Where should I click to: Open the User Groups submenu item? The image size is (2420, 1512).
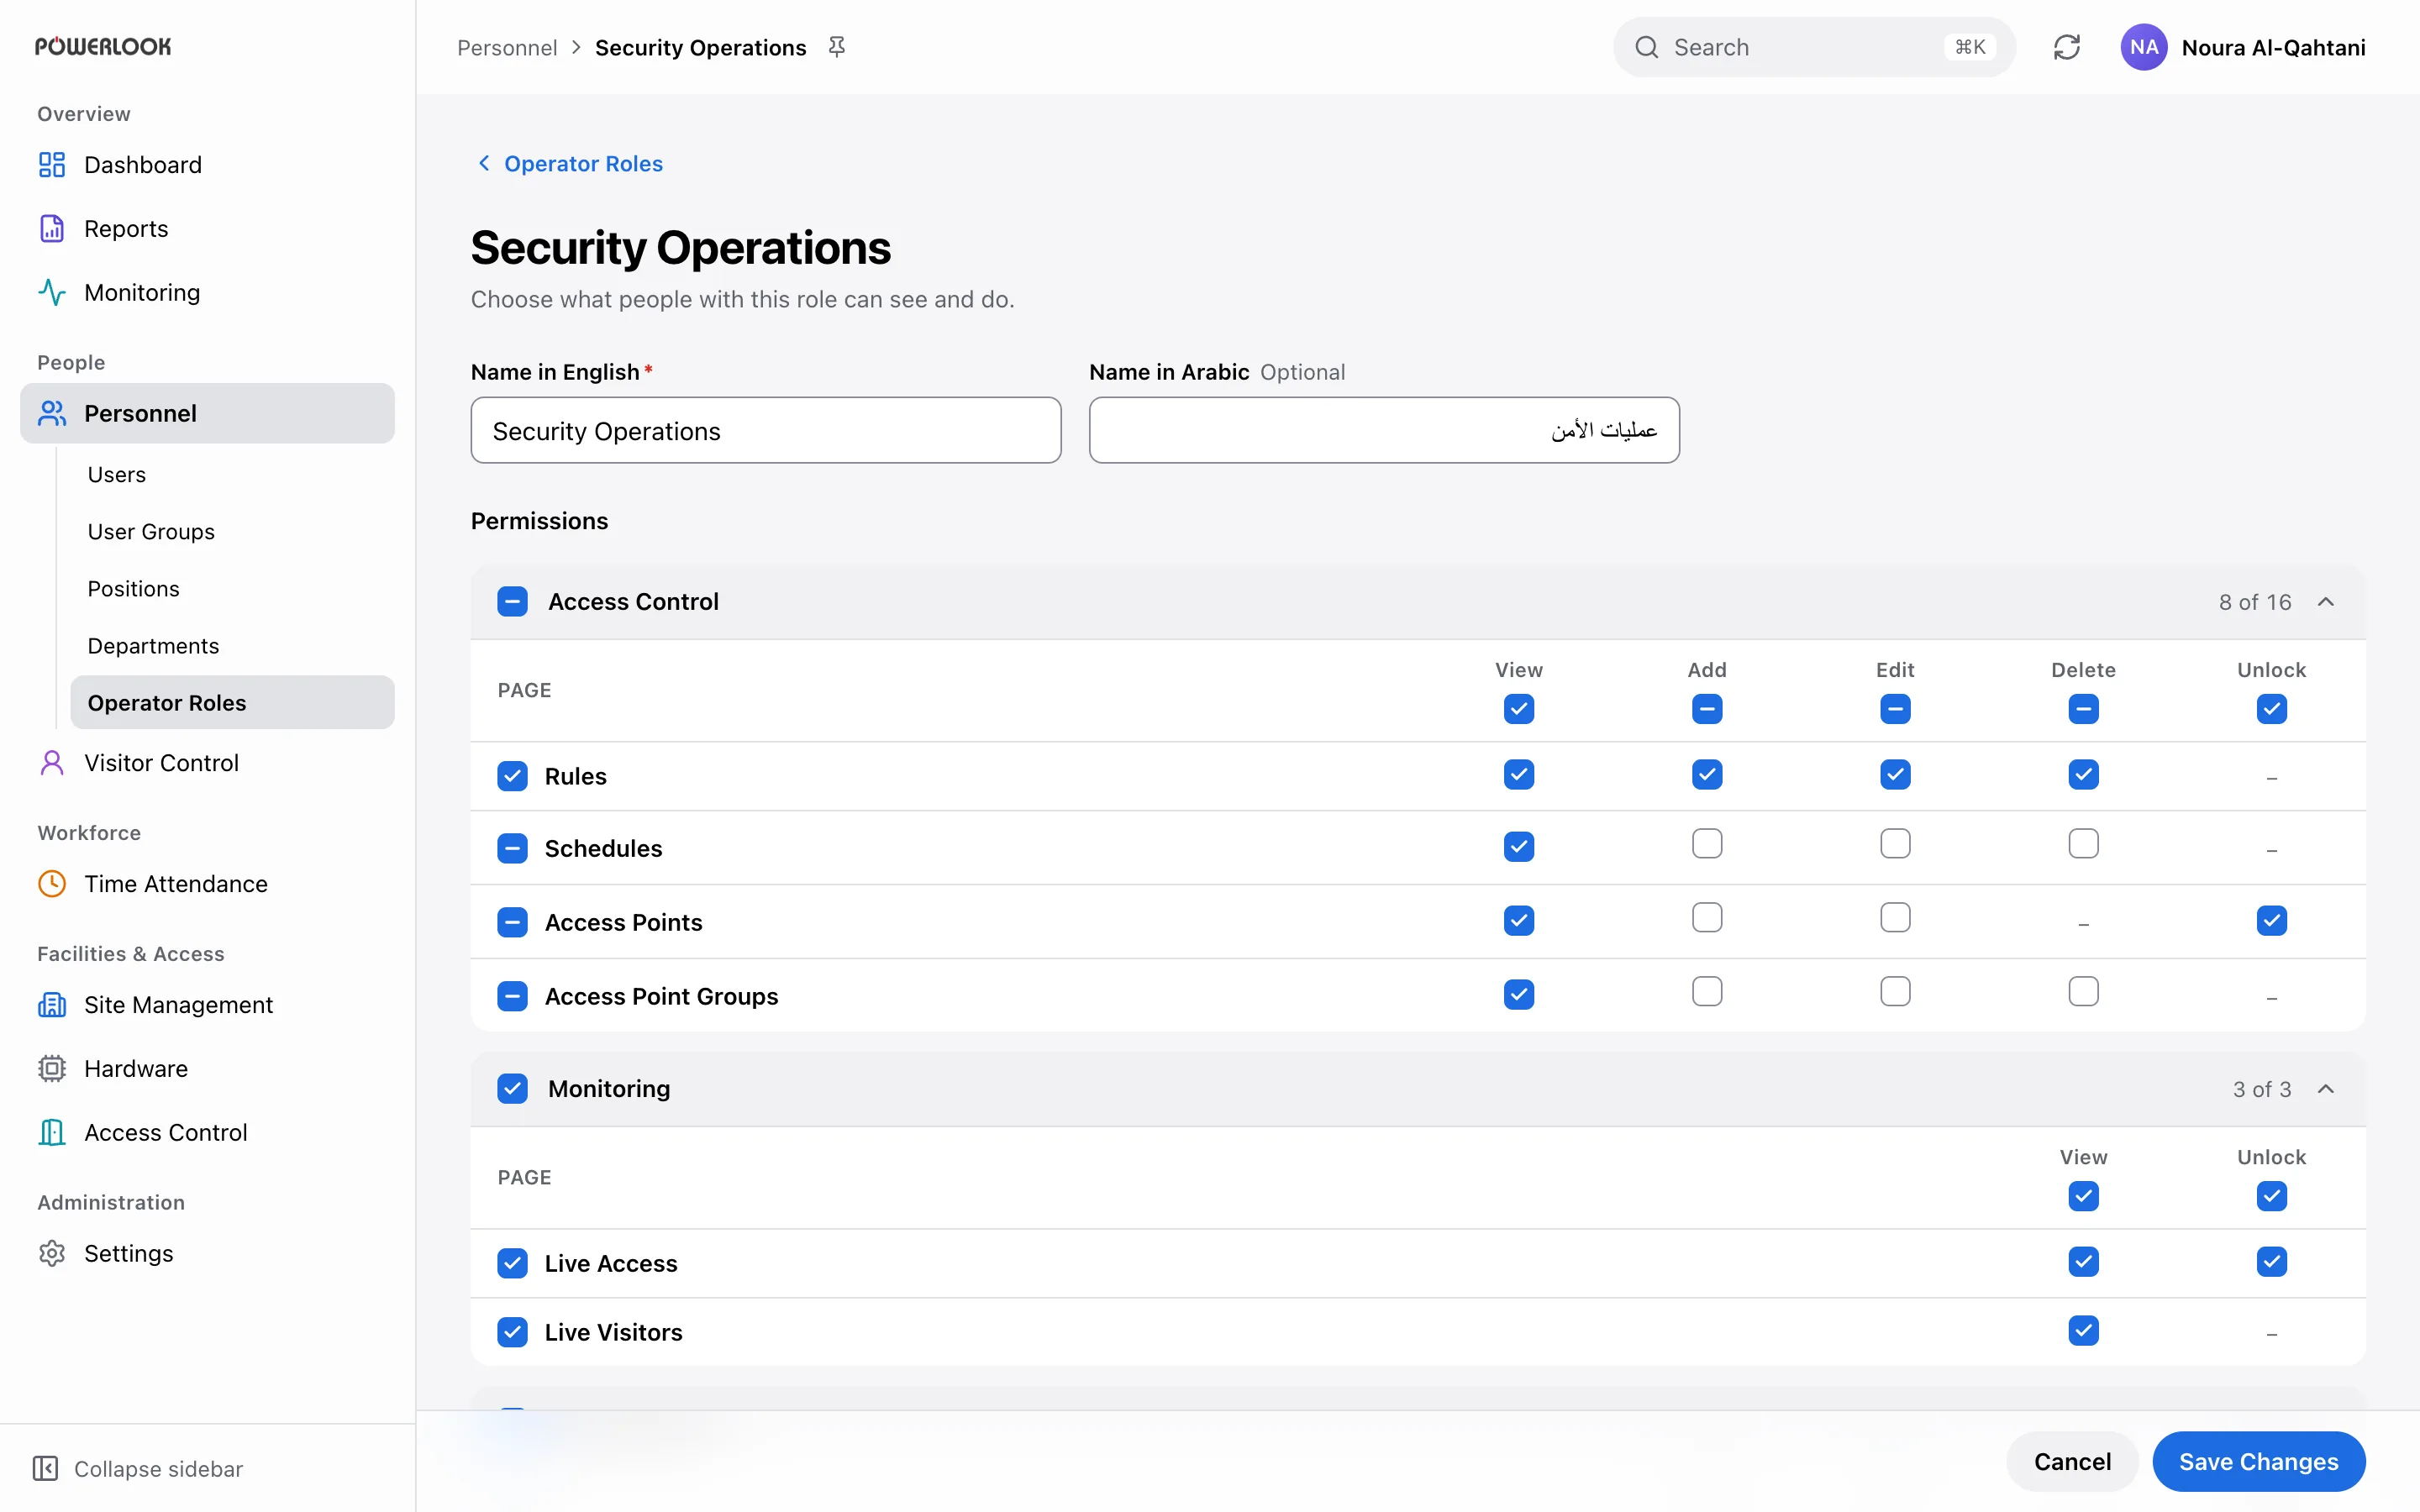pyautogui.click(x=232, y=532)
